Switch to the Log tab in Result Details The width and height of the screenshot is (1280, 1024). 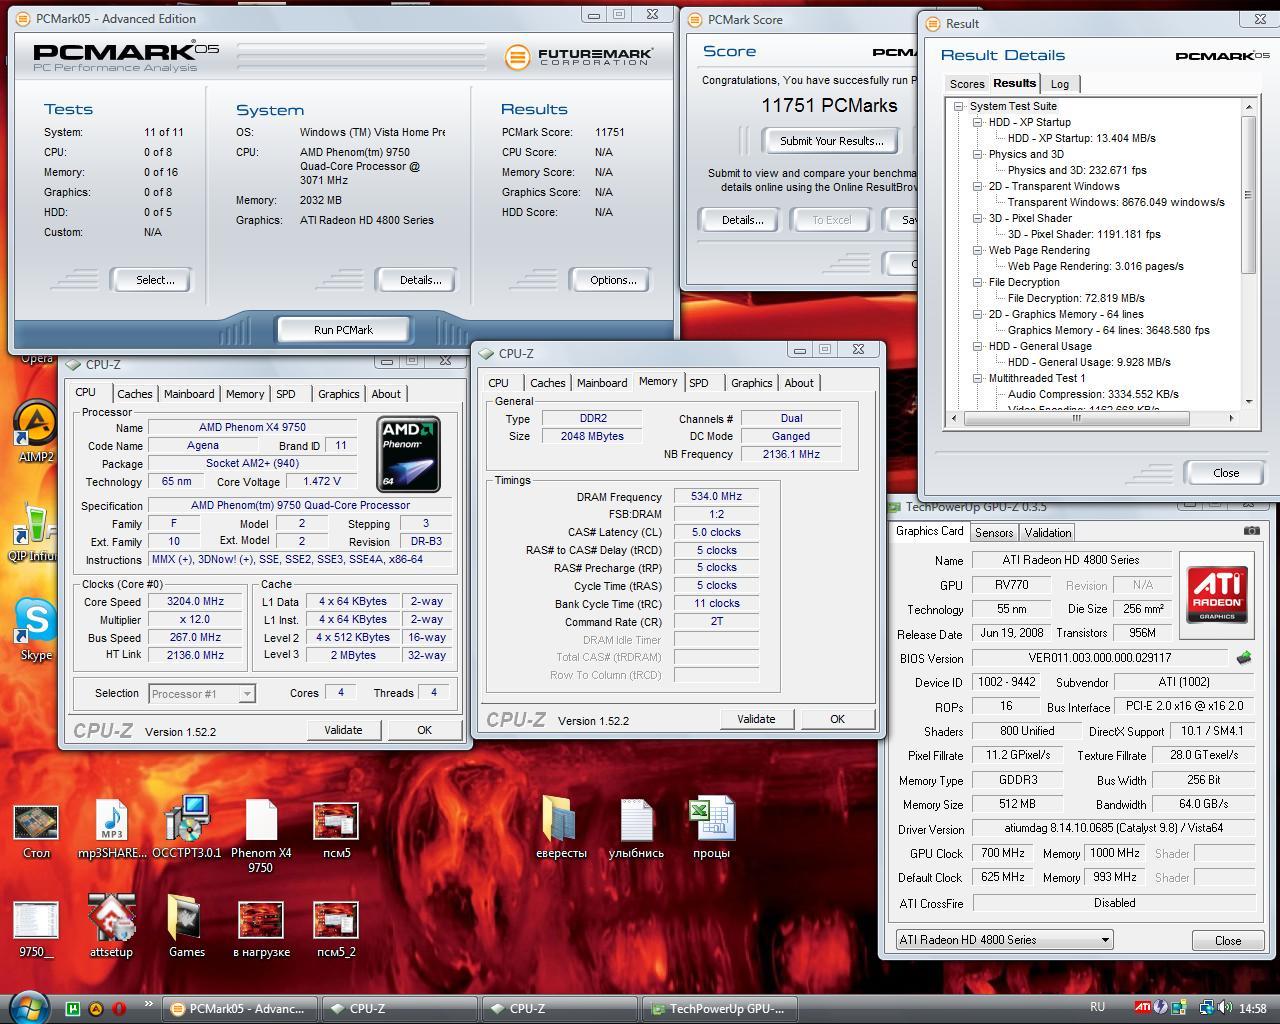coord(1060,84)
